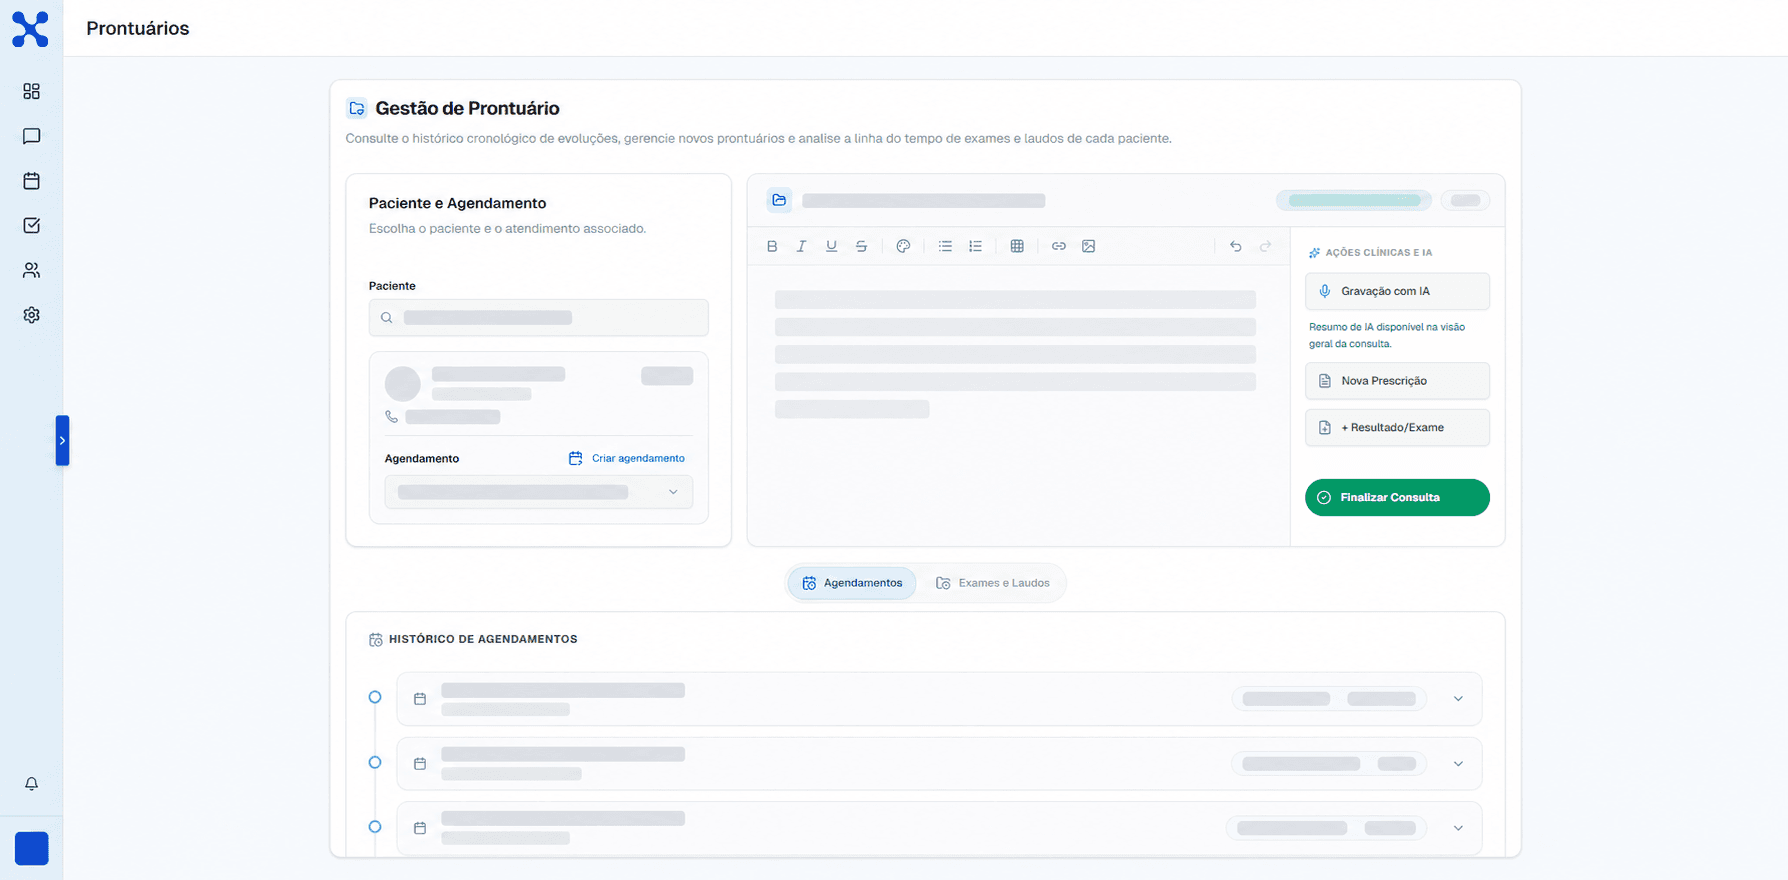
Task: Insert a hyperlink in the editor
Action: click(x=1059, y=246)
